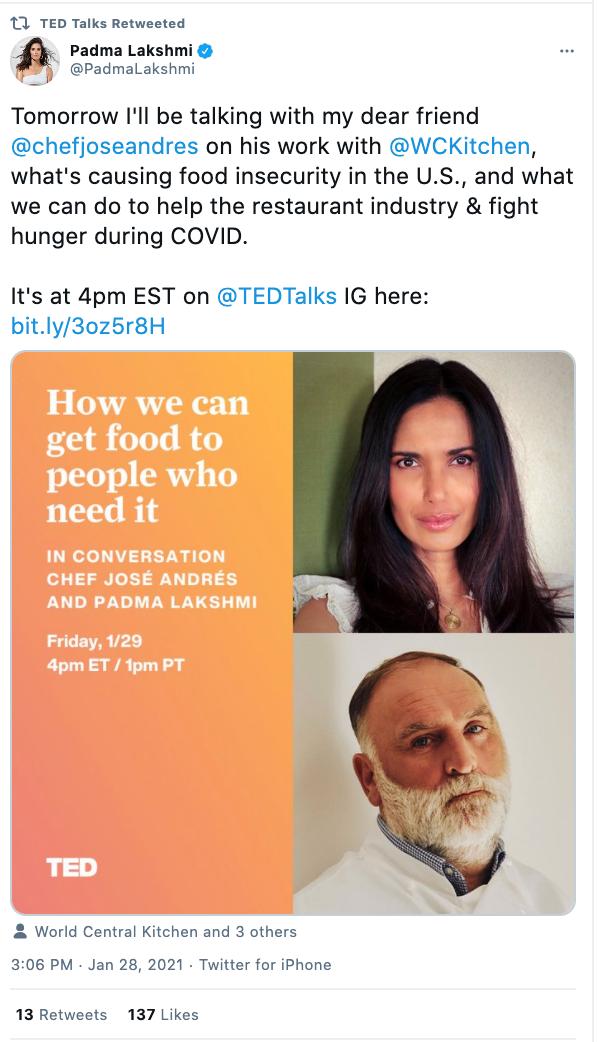Click the blue verified badge
The image size is (598, 1042).
click(206, 51)
